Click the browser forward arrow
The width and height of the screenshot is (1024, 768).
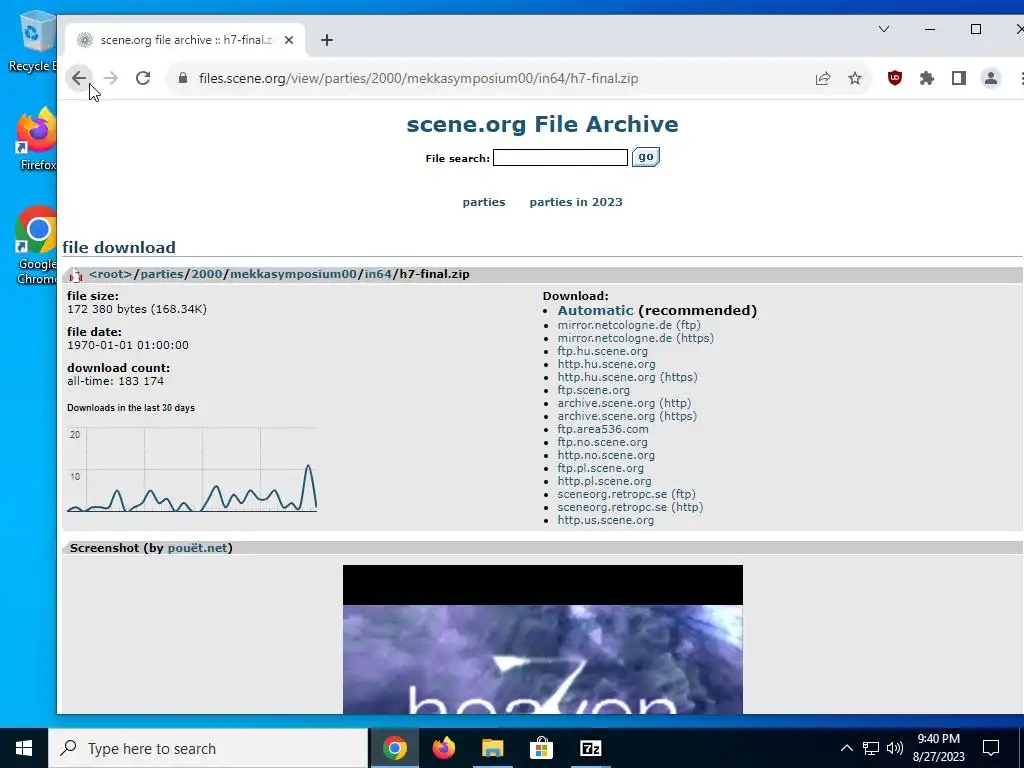point(111,78)
